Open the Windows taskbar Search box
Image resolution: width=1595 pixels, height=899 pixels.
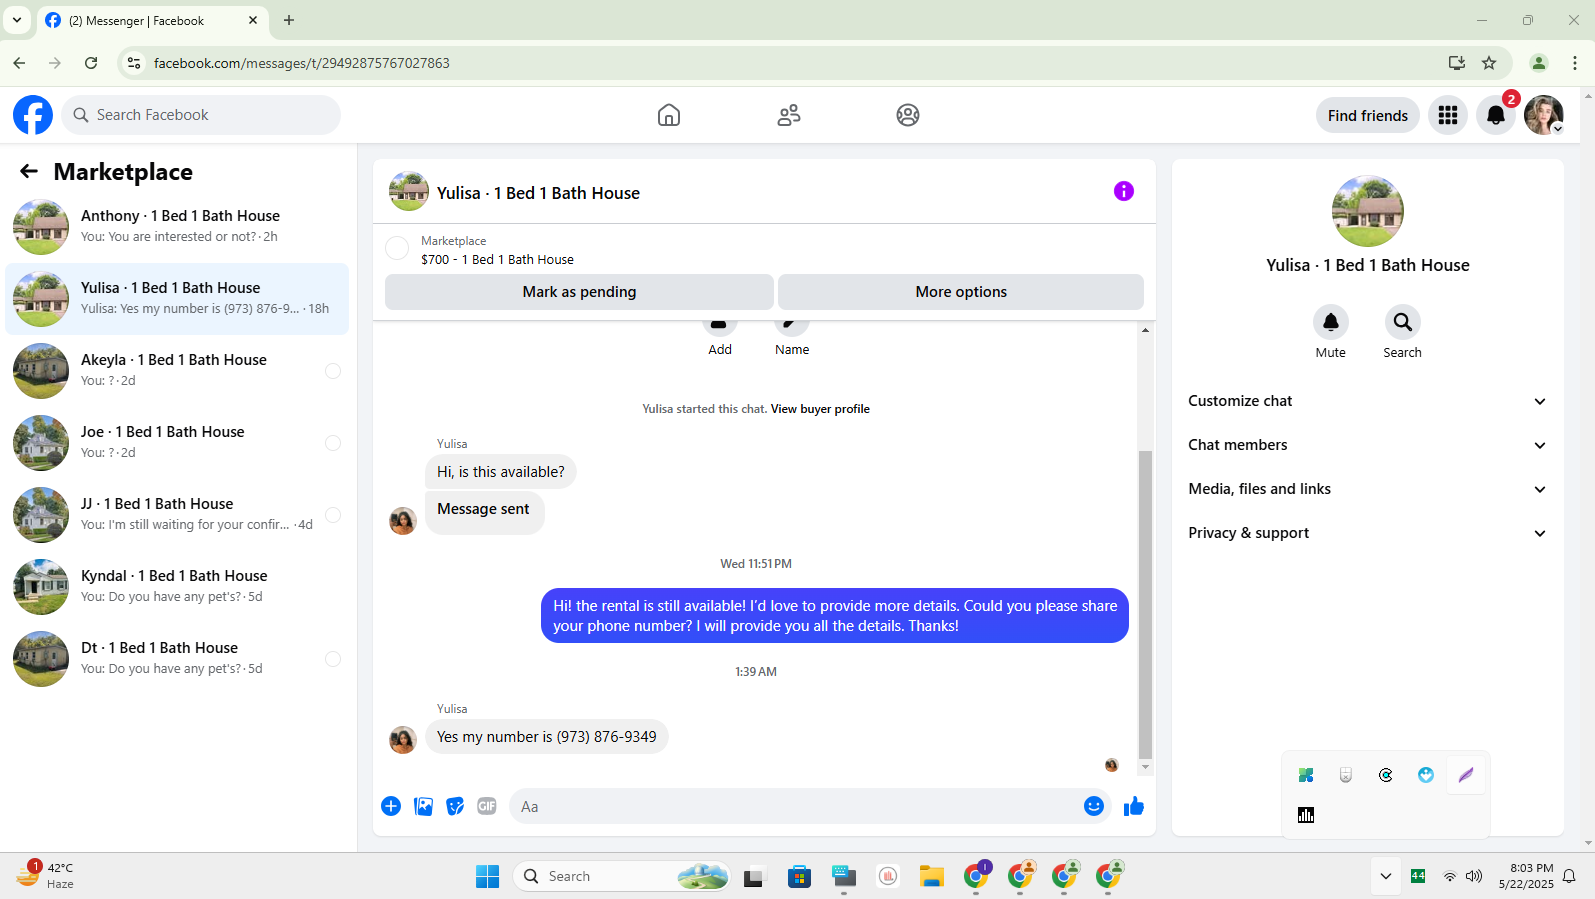pos(620,876)
